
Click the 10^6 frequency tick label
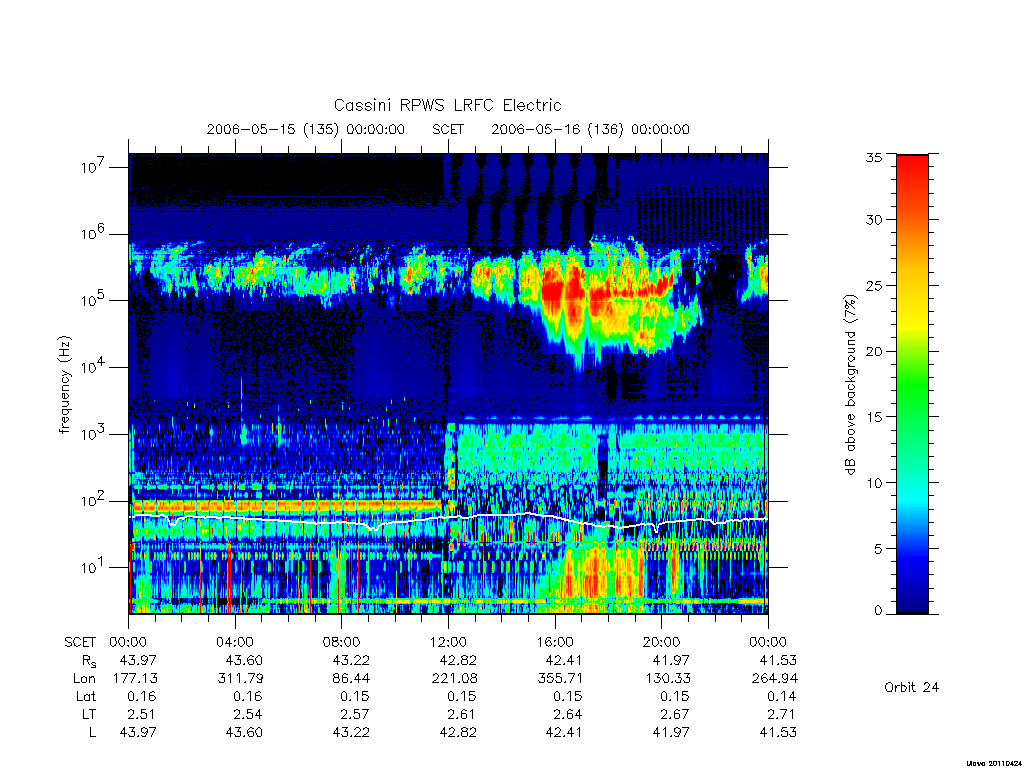click(x=95, y=234)
